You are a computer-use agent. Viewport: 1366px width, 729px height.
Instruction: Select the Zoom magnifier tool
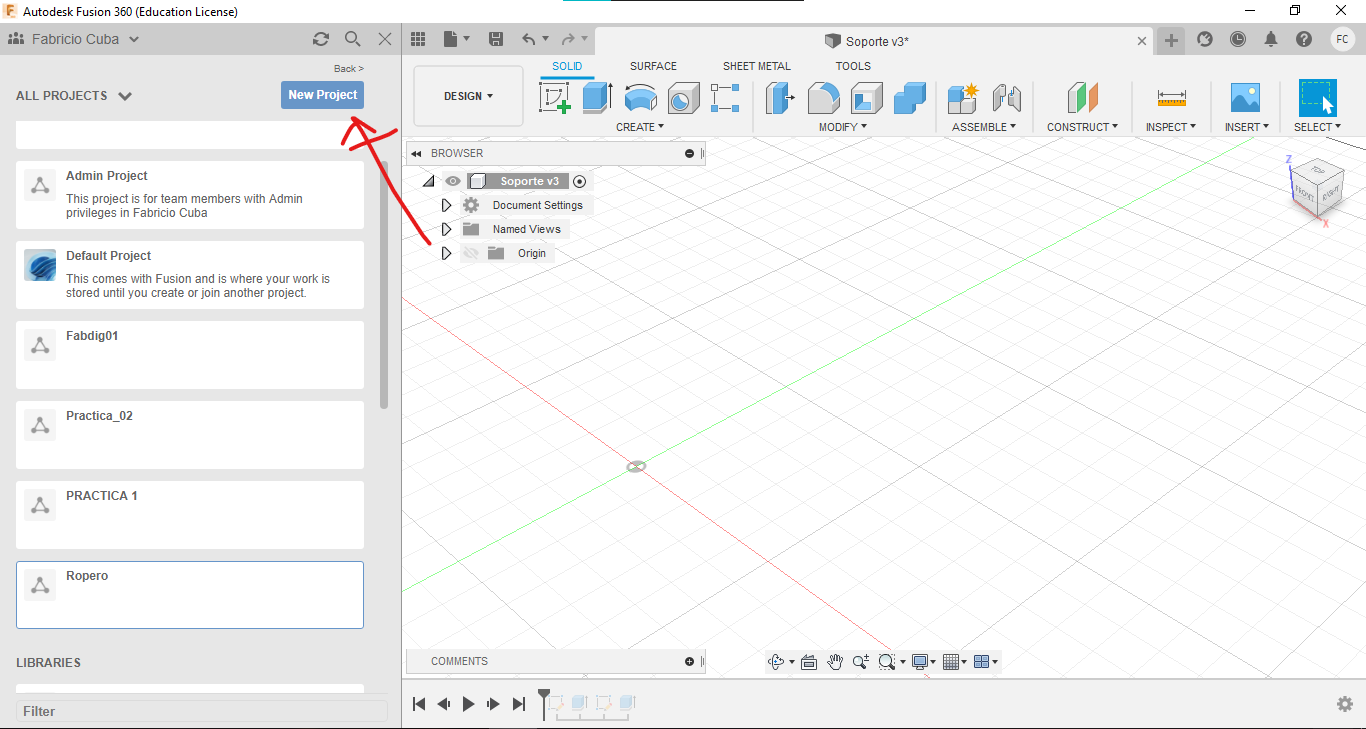860,662
